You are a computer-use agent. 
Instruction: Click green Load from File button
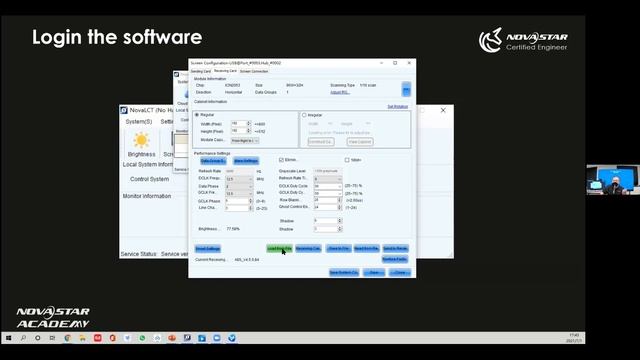tap(280, 249)
